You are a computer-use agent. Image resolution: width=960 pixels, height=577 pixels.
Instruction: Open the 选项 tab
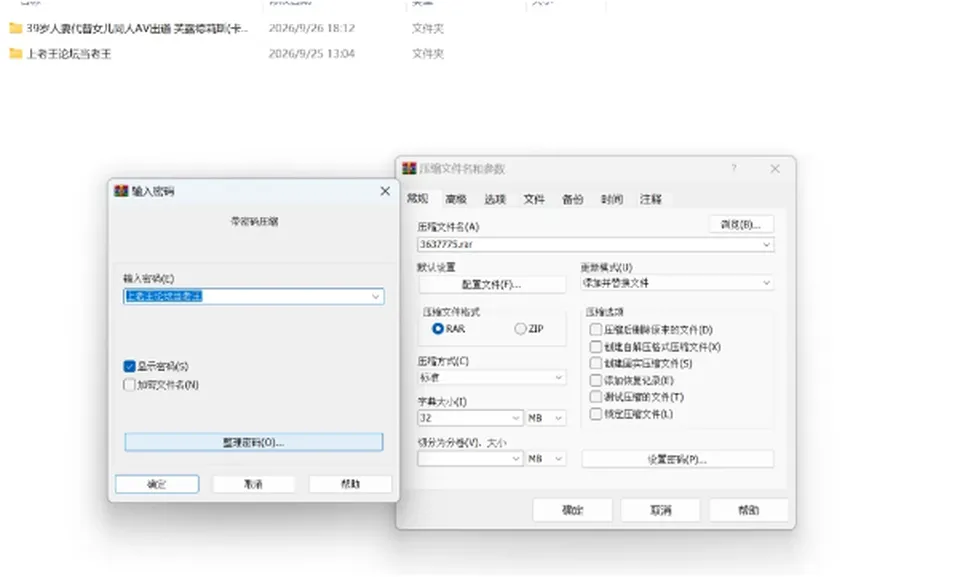pos(495,199)
